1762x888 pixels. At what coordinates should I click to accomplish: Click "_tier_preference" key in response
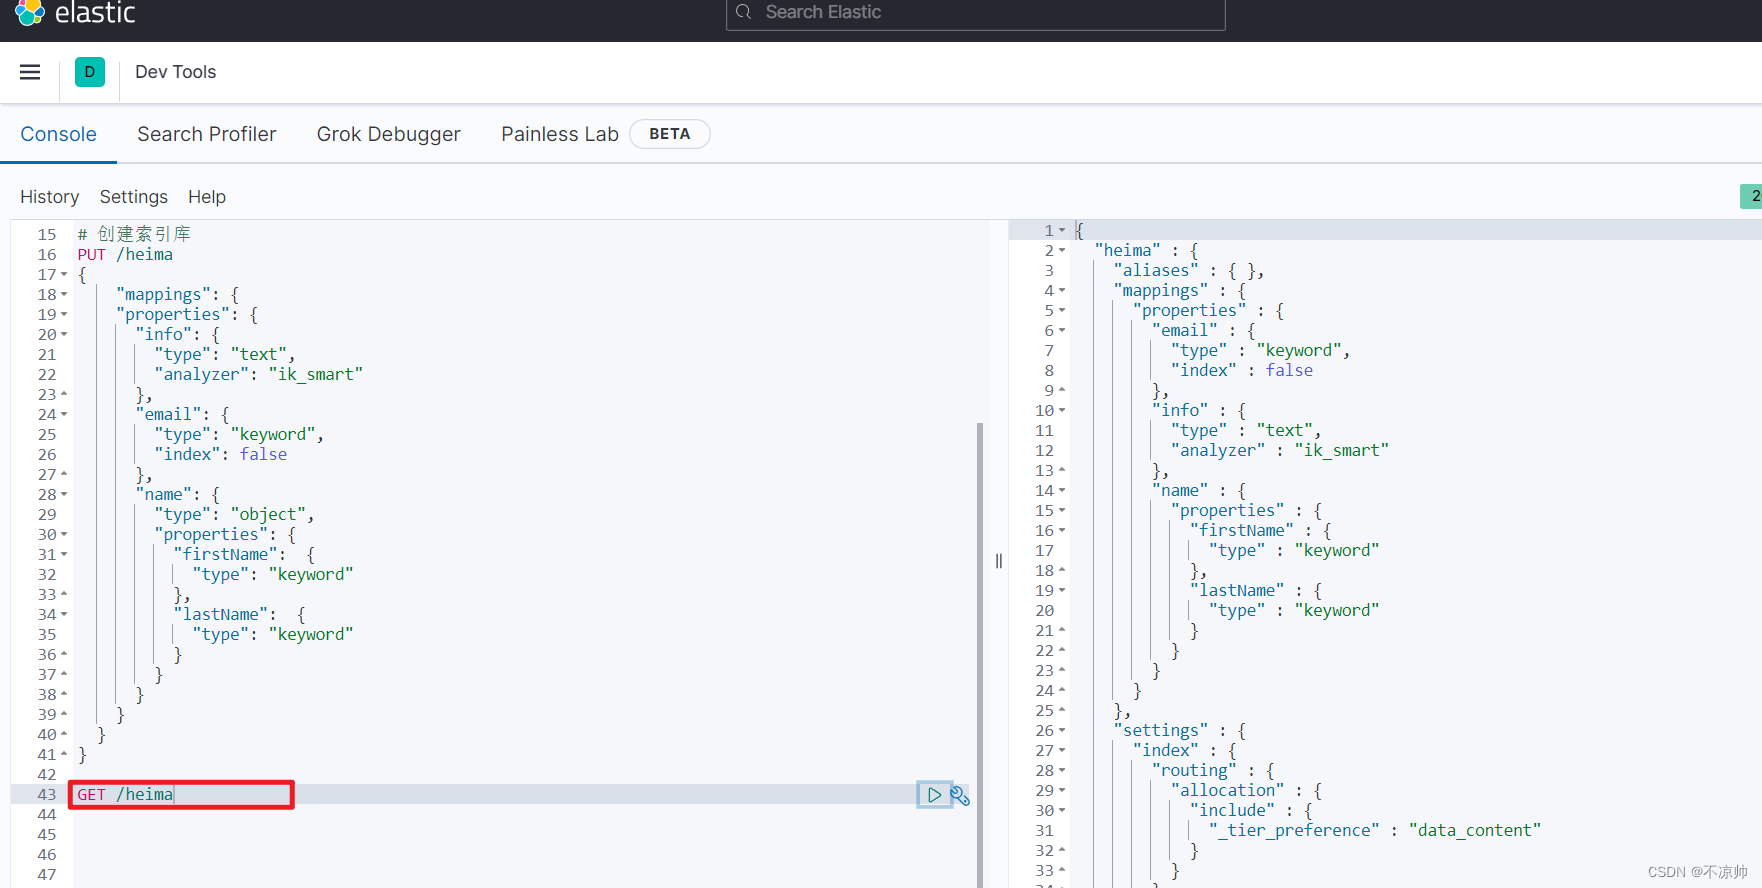(x=1294, y=830)
